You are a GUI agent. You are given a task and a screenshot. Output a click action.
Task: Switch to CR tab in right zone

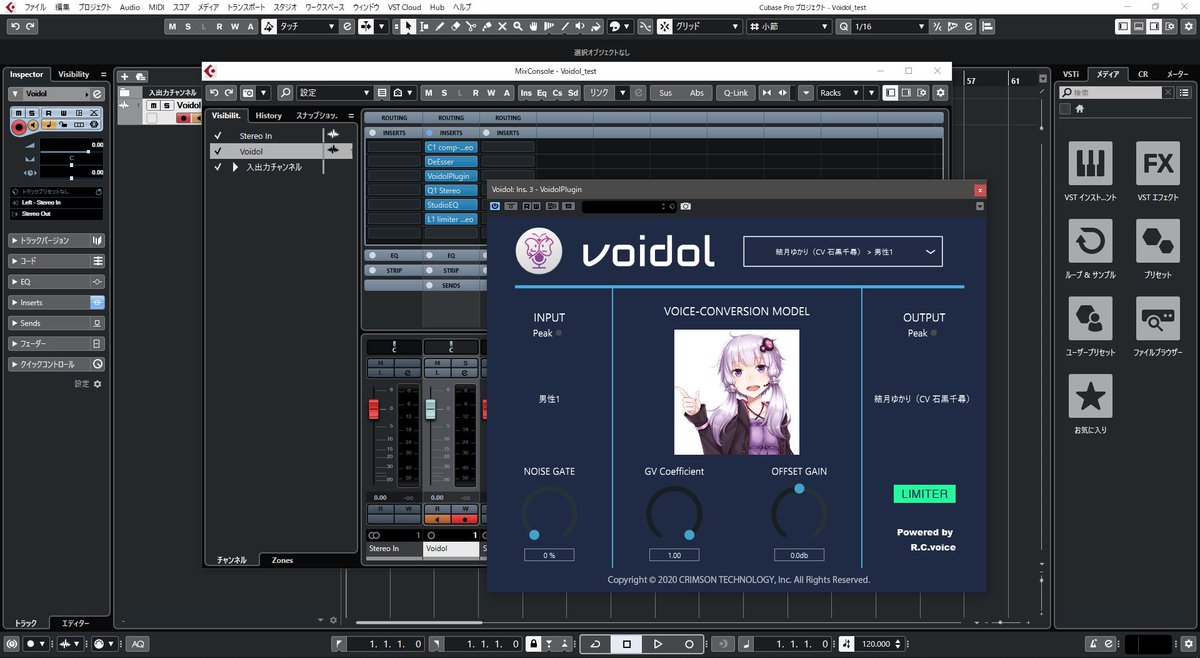click(1142, 74)
